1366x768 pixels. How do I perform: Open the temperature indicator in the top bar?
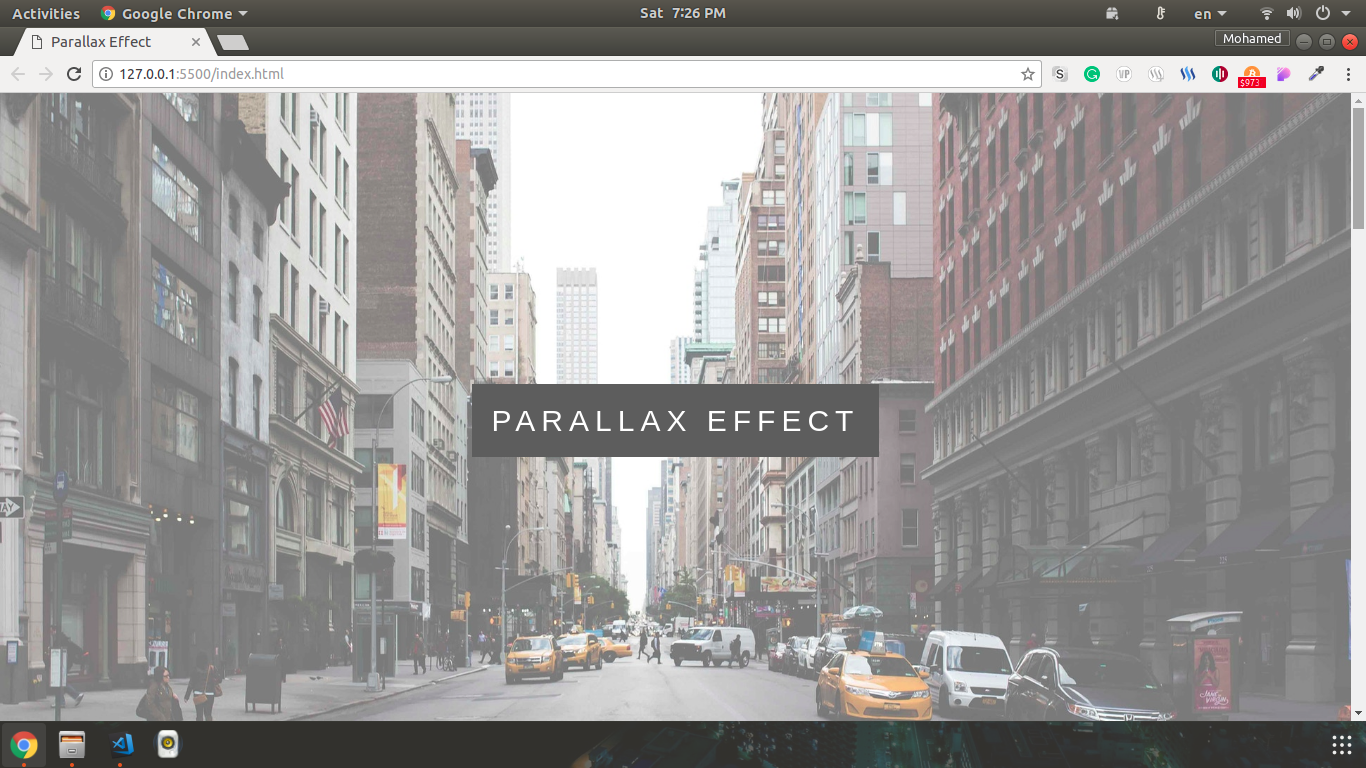(1161, 14)
